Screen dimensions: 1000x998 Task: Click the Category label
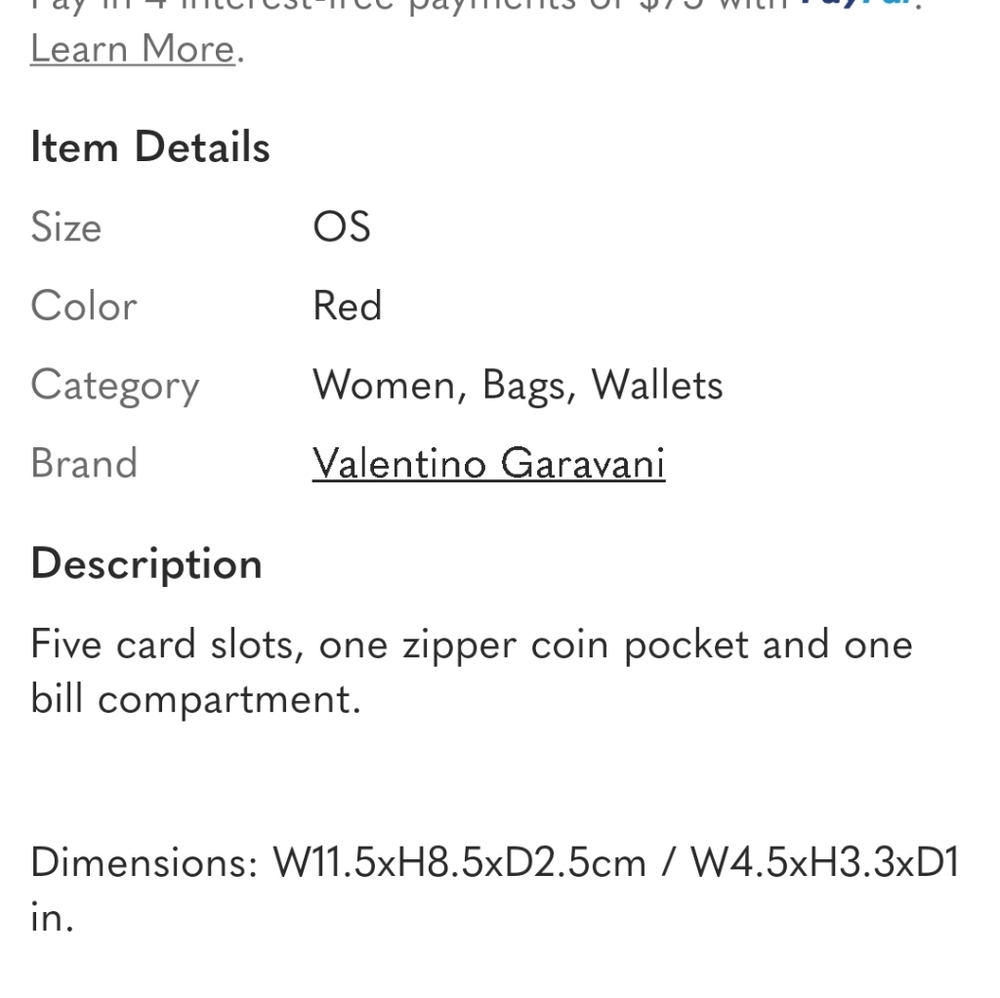click(115, 386)
